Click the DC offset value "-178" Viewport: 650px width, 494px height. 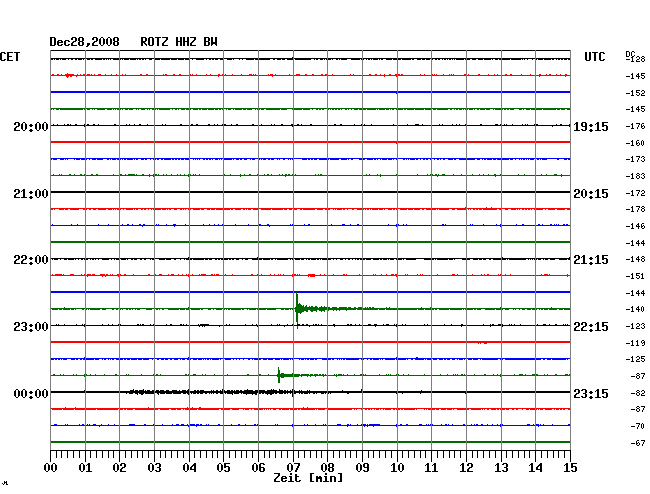point(635,209)
